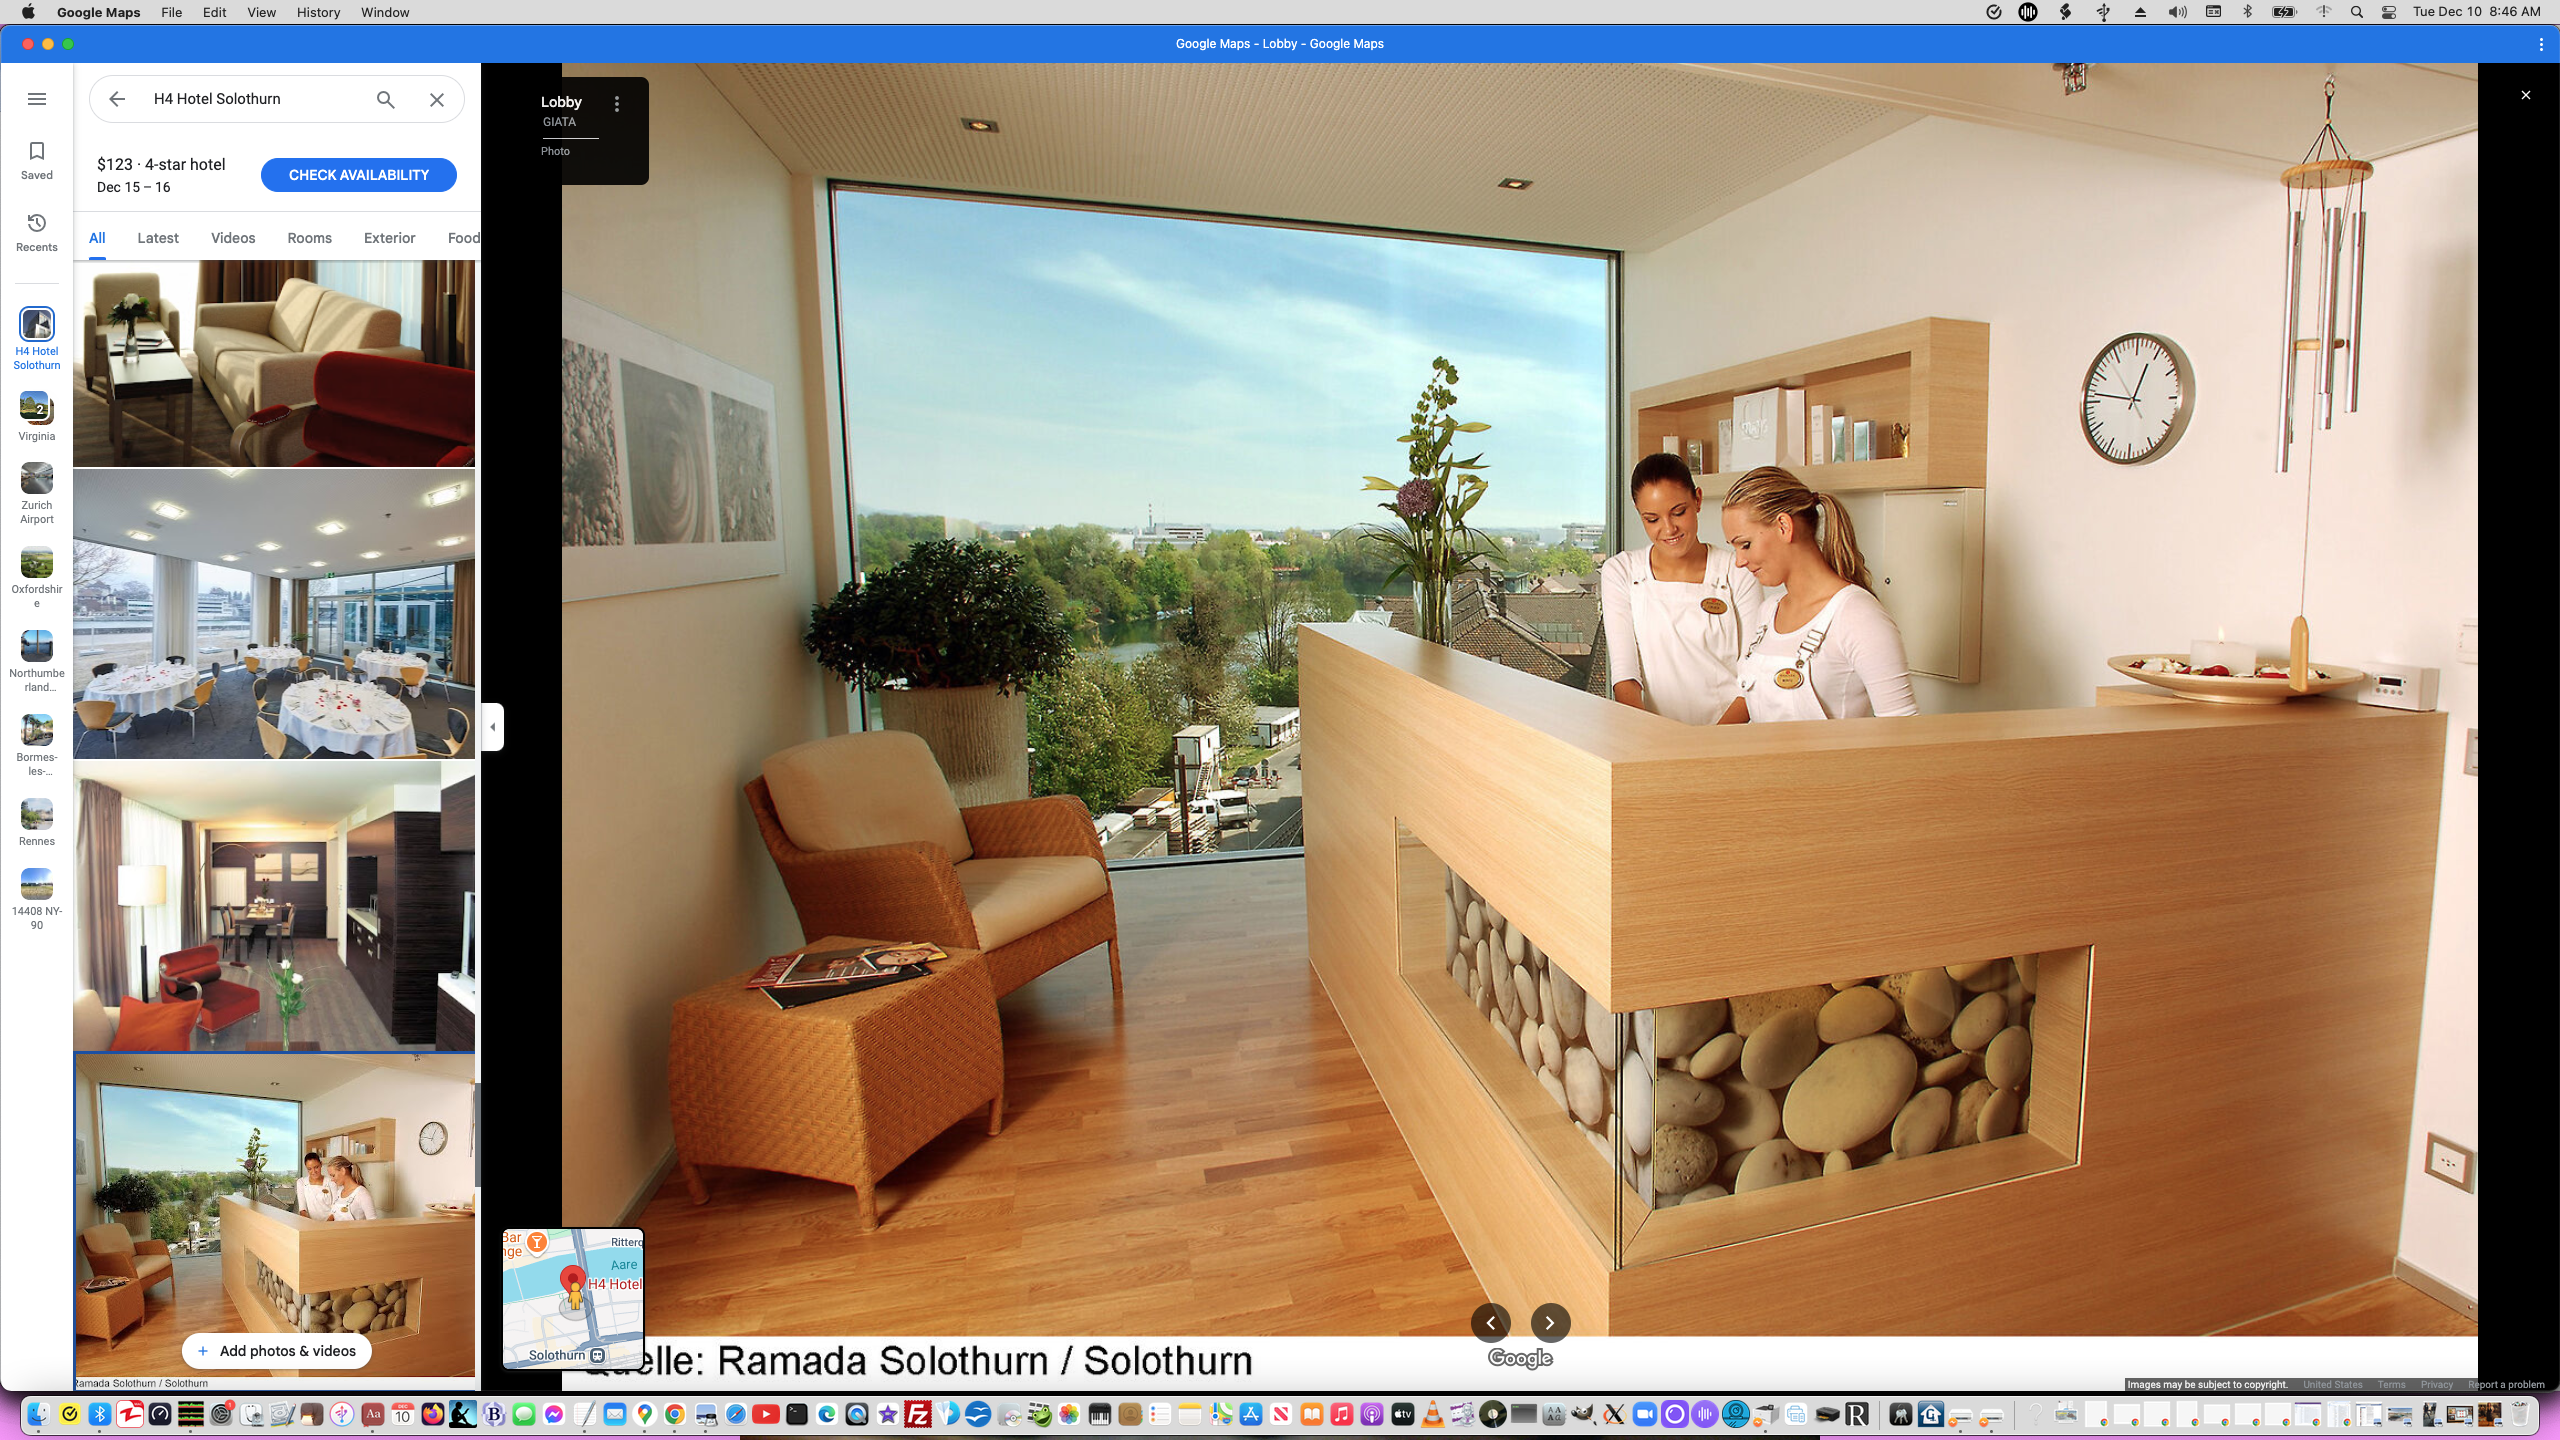This screenshot has width=2560, height=1440.
Task: Show next photo with right chevron
Action: [x=1550, y=1322]
